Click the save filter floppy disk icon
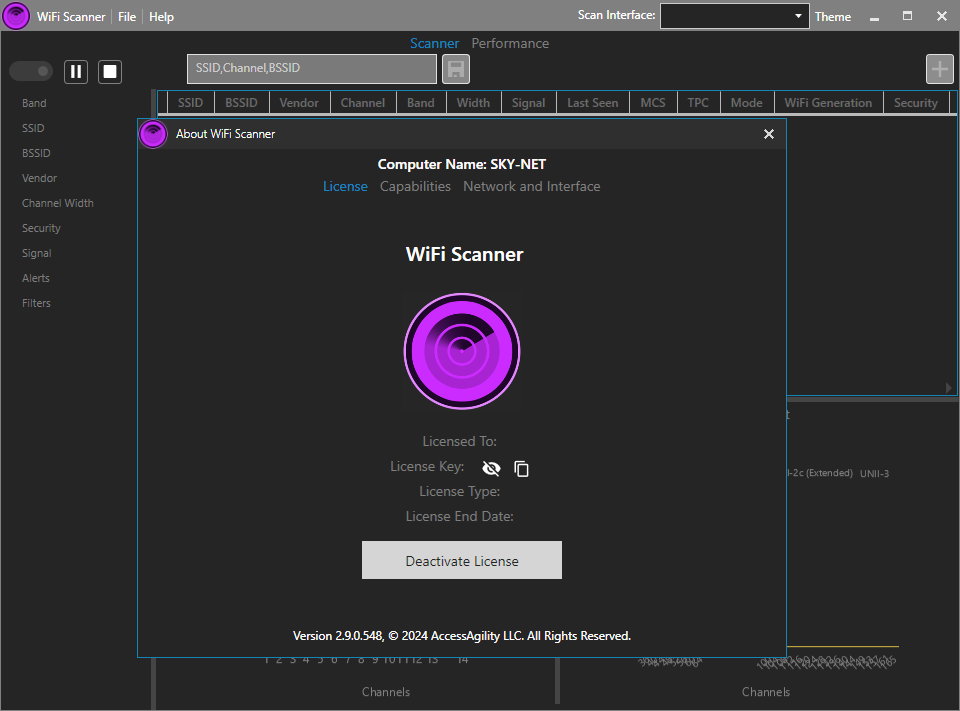This screenshot has width=960, height=711. 456,69
